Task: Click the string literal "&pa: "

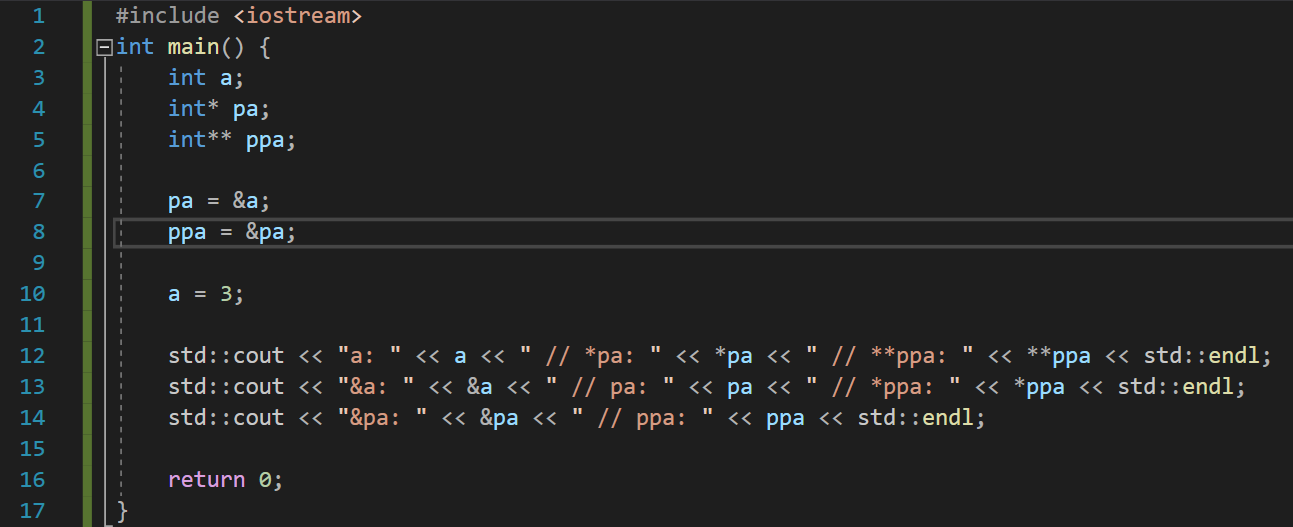Action: [x=382, y=418]
